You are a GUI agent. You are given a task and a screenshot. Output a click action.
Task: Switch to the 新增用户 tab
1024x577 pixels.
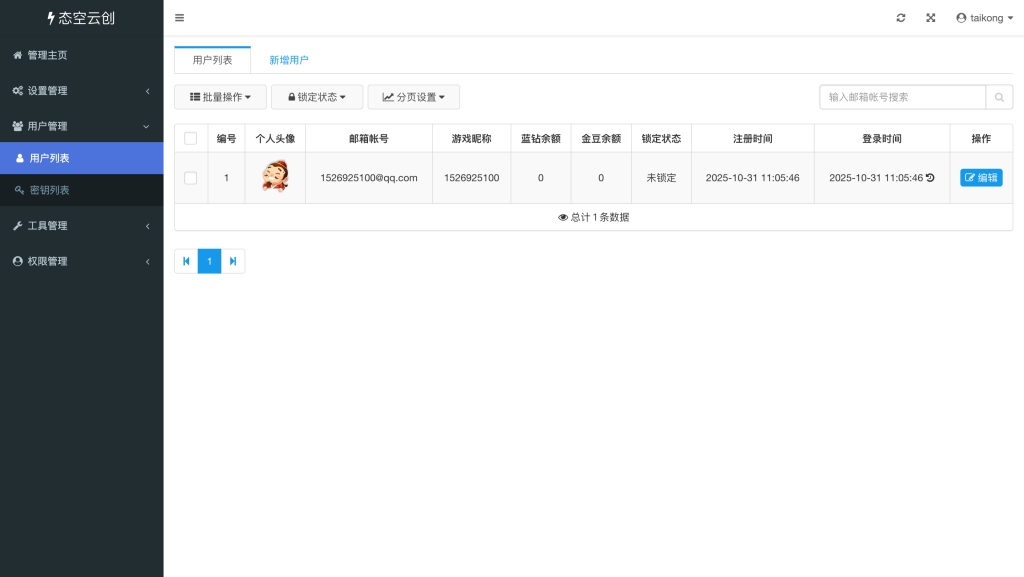coord(290,60)
